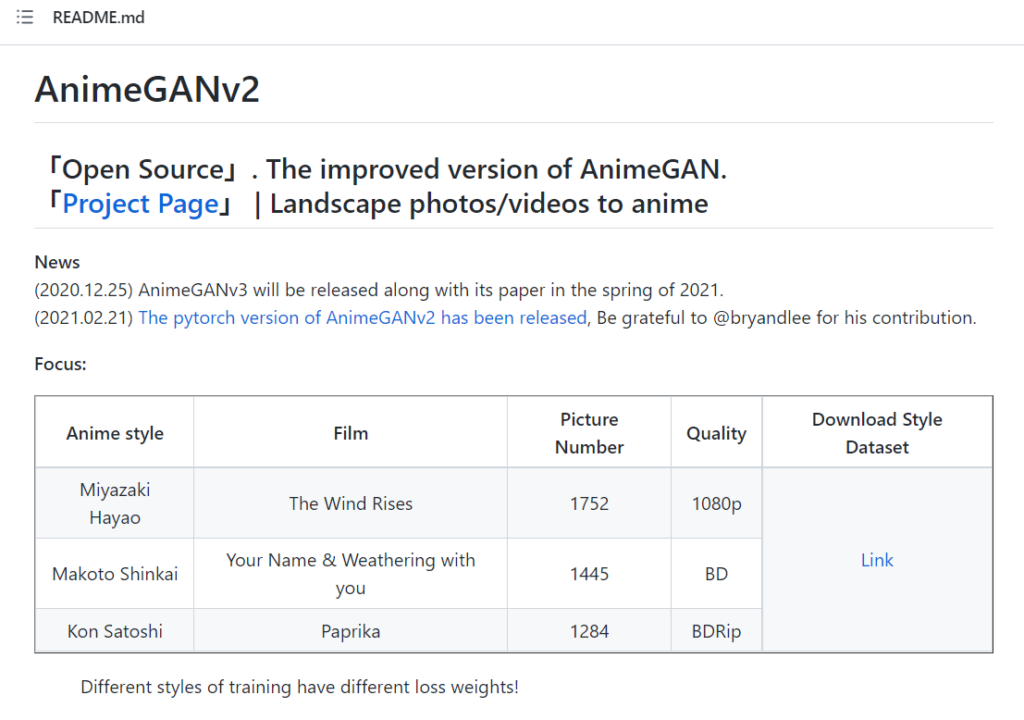Viewport: 1024px width, 720px height.
Task: Select the BDRip quality cell
Action: pos(716,630)
